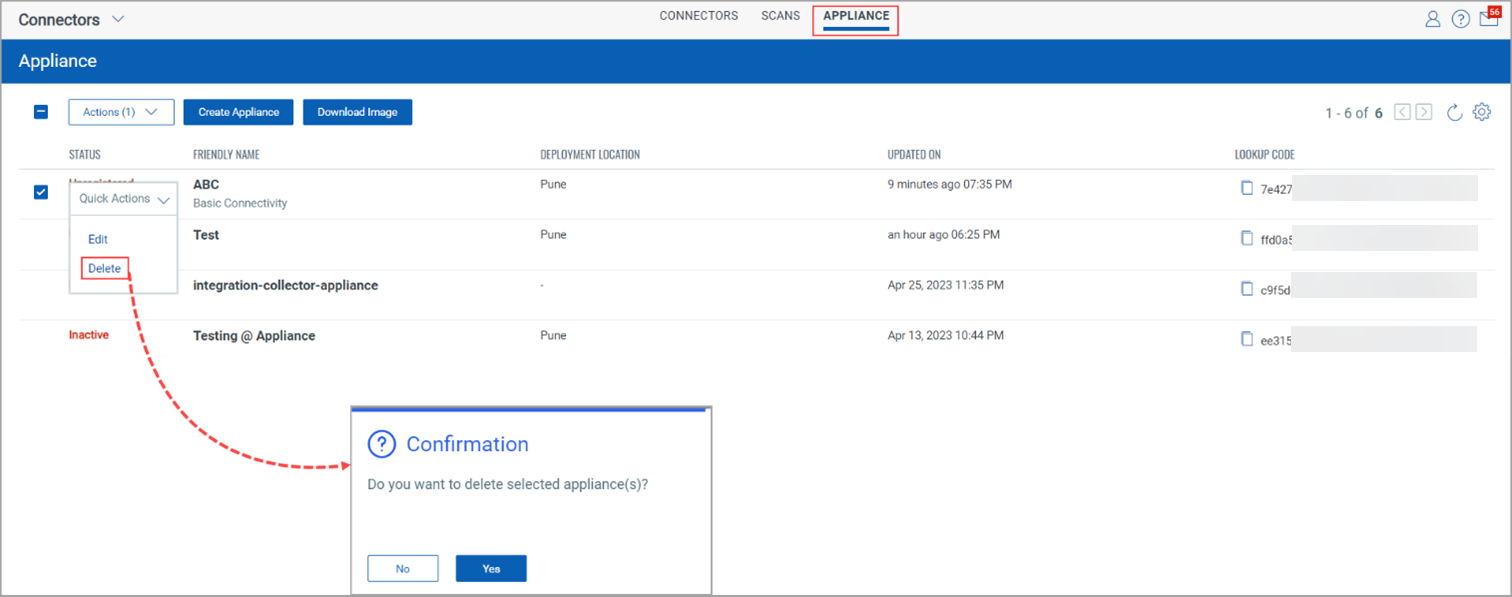This screenshot has height=597, width=1512.
Task: Click the Create Appliance button
Action: point(238,112)
